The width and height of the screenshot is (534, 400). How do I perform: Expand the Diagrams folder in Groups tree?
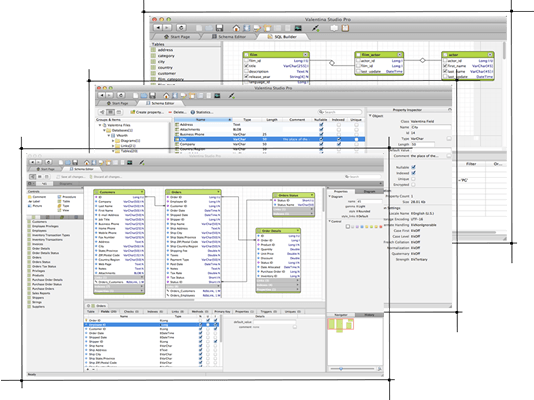coord(113,141)
